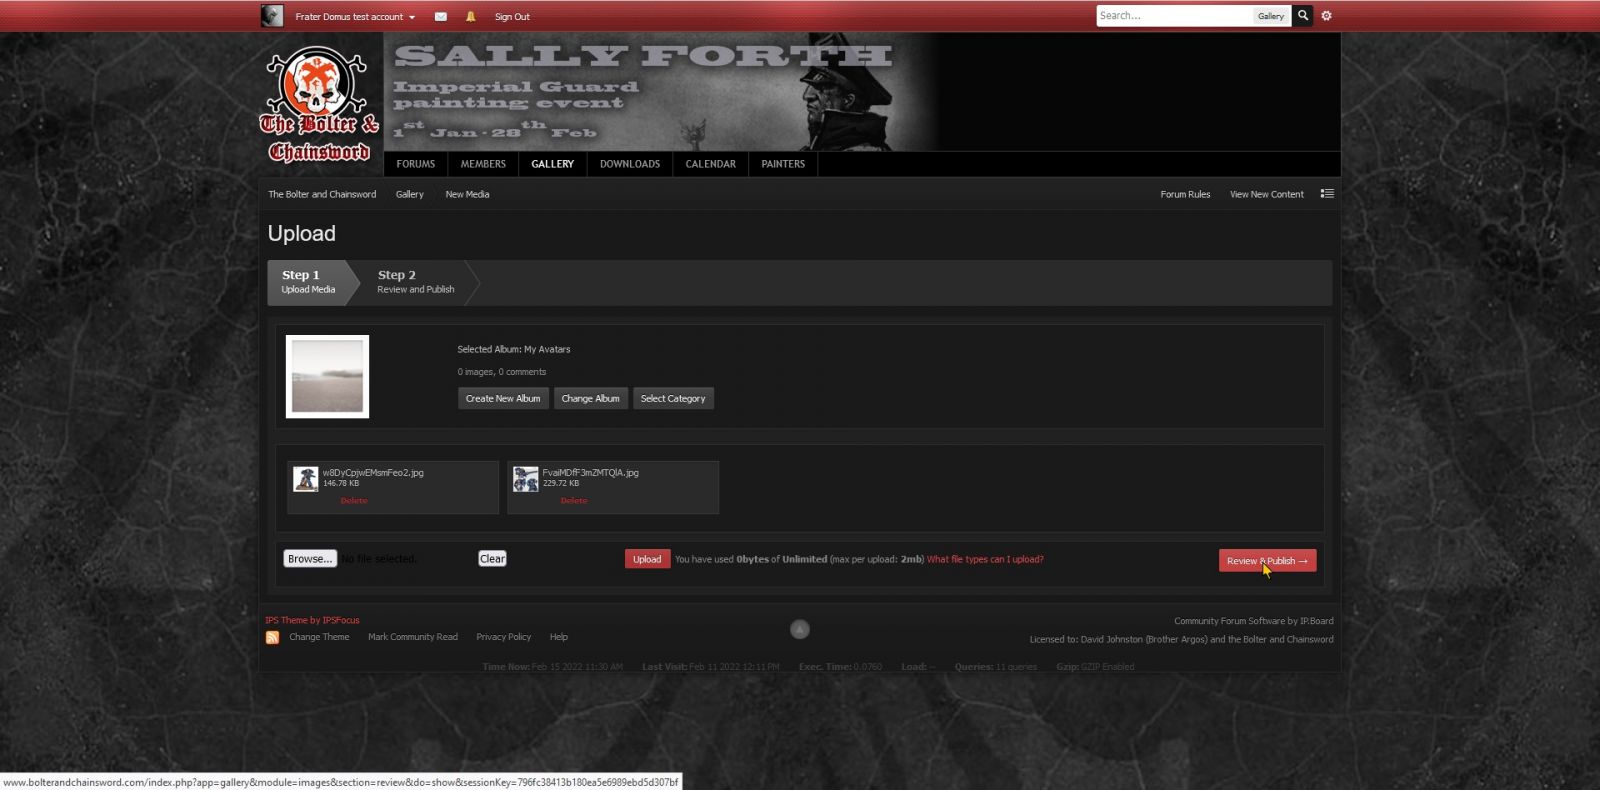This screenshot has width=1600, height=790.
Task: Open the Gallery navigation tab
Action: 552,164
